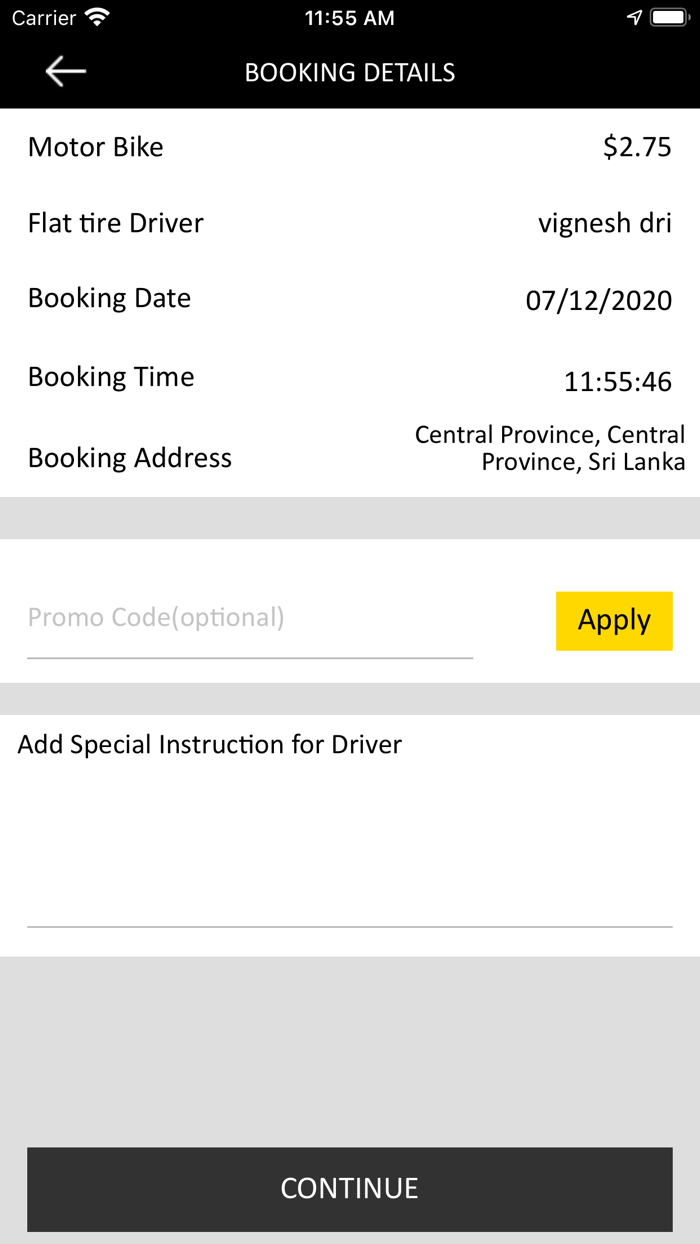Viewport: 700px width, 1244px height.
Task: Tap the location arrow status icon
Action: click(633, 18)
